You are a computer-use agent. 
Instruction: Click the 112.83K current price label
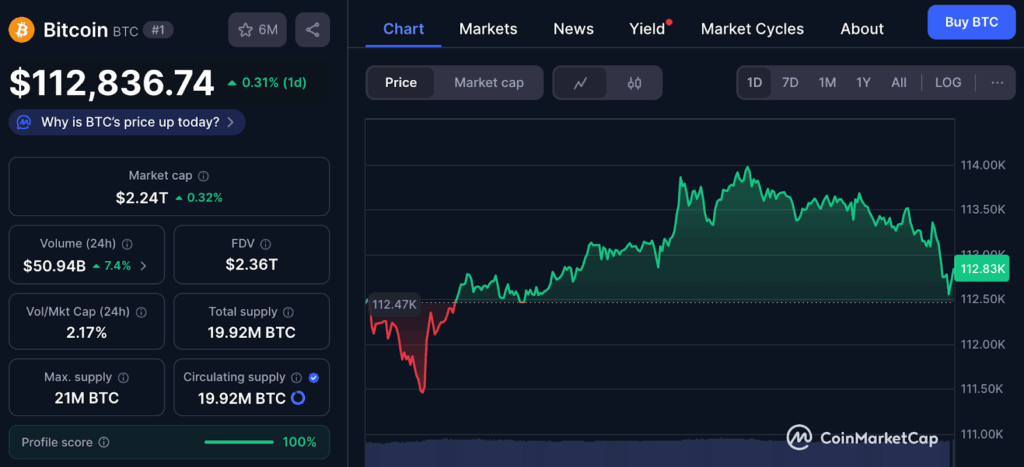click(x=982, y=269)
